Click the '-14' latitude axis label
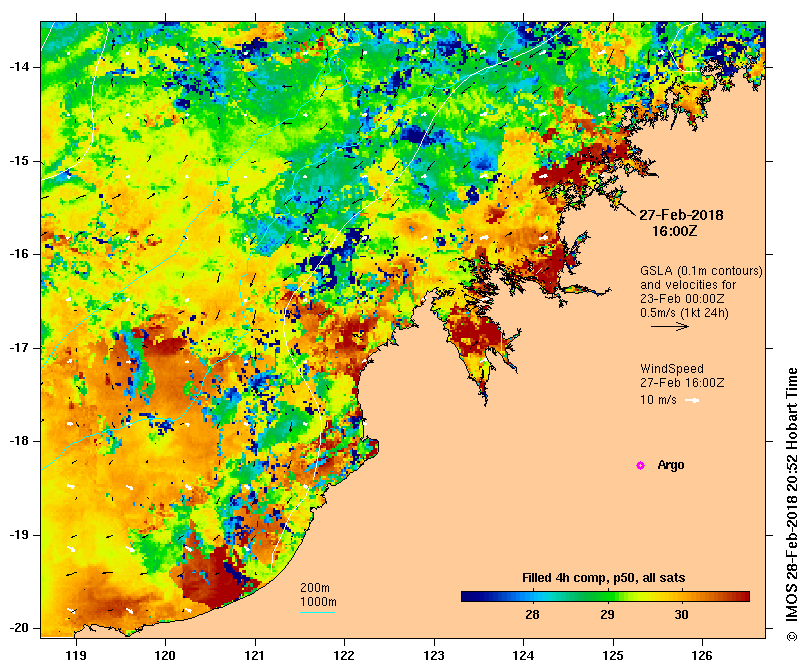Viewport: 809px width, 672px height. coord(19,67)
